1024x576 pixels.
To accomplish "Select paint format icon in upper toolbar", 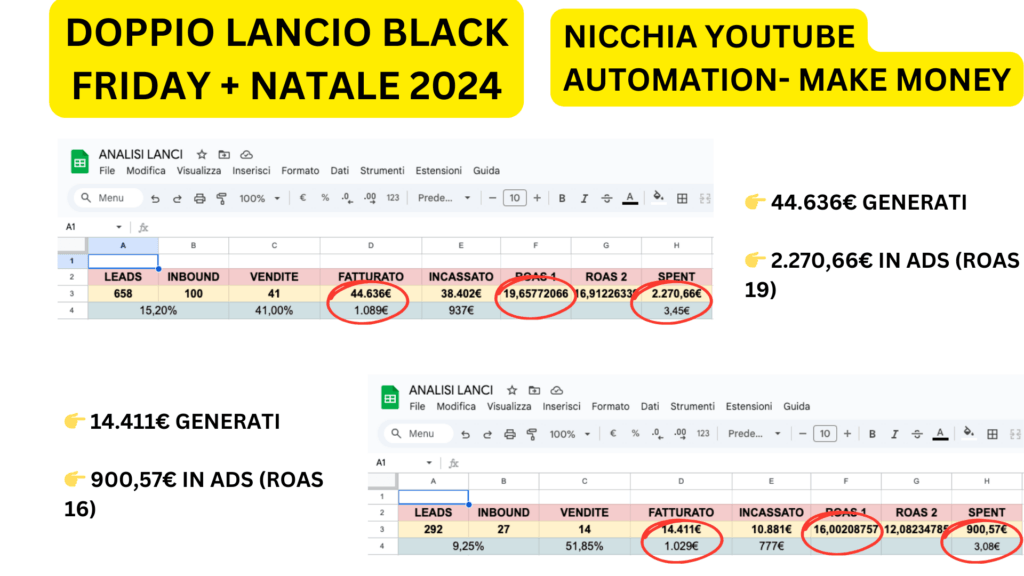I will (x=222, y=199).
